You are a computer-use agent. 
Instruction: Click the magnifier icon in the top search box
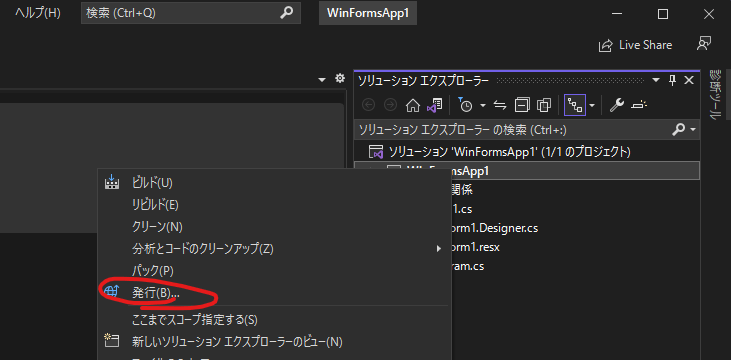(286, 13)
